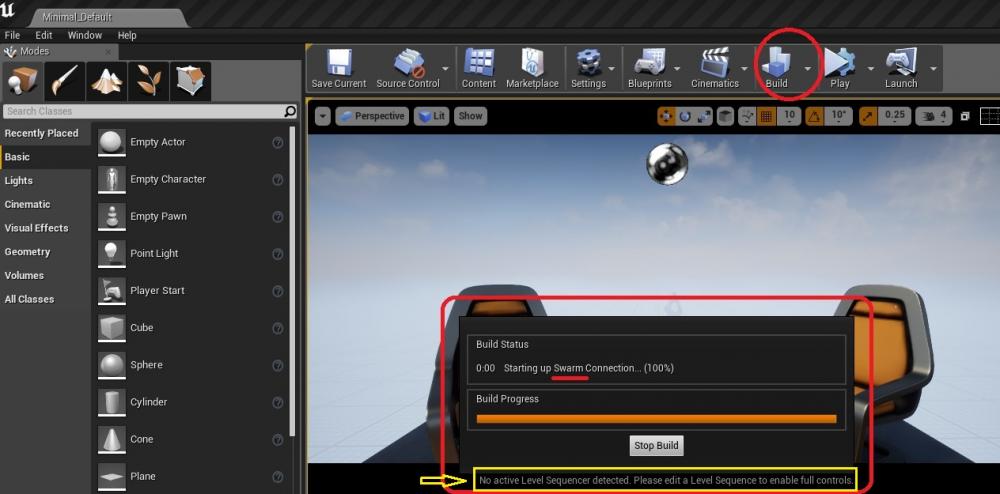Open Blueprints dropdown arrow
Image resolution: width=1000 pixels, height=494 pixels.
677,68
